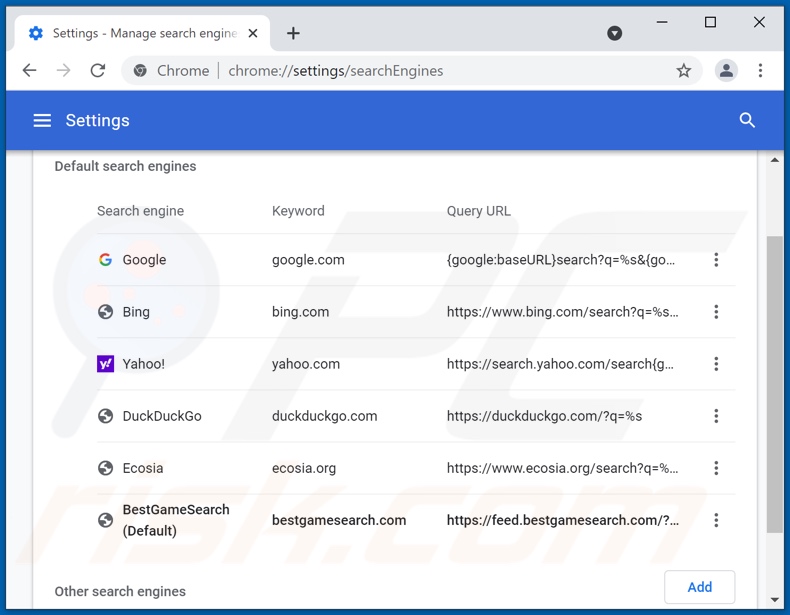Close the Chrome window

point(759,22)
